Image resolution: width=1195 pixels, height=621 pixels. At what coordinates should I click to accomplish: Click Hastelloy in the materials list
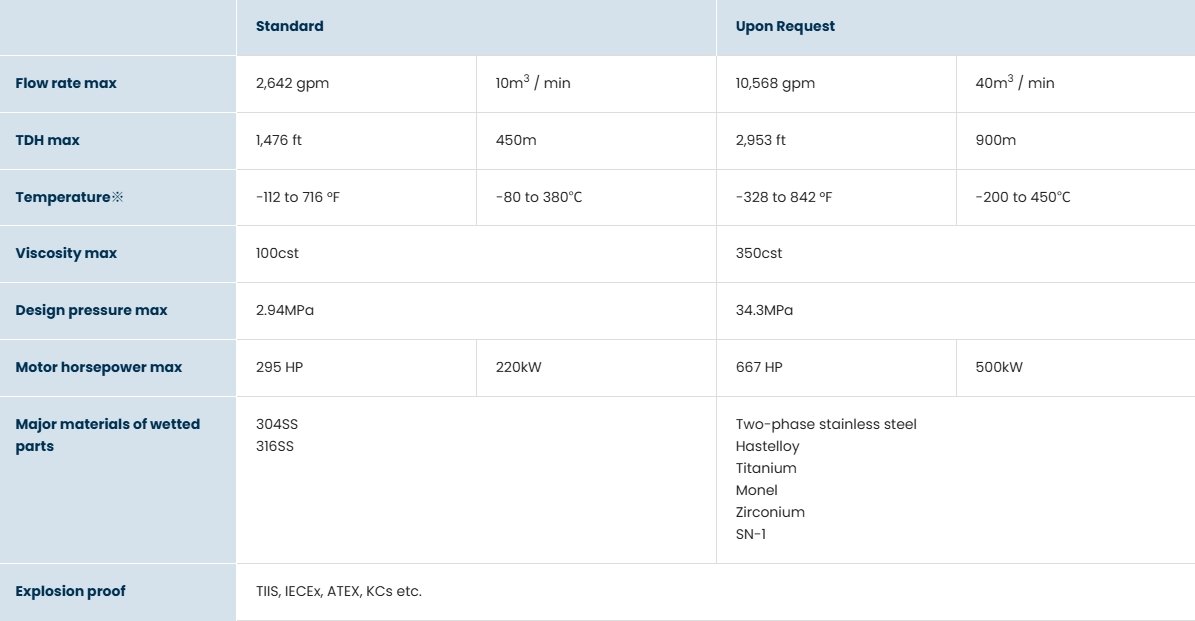[x=767, y=446]
